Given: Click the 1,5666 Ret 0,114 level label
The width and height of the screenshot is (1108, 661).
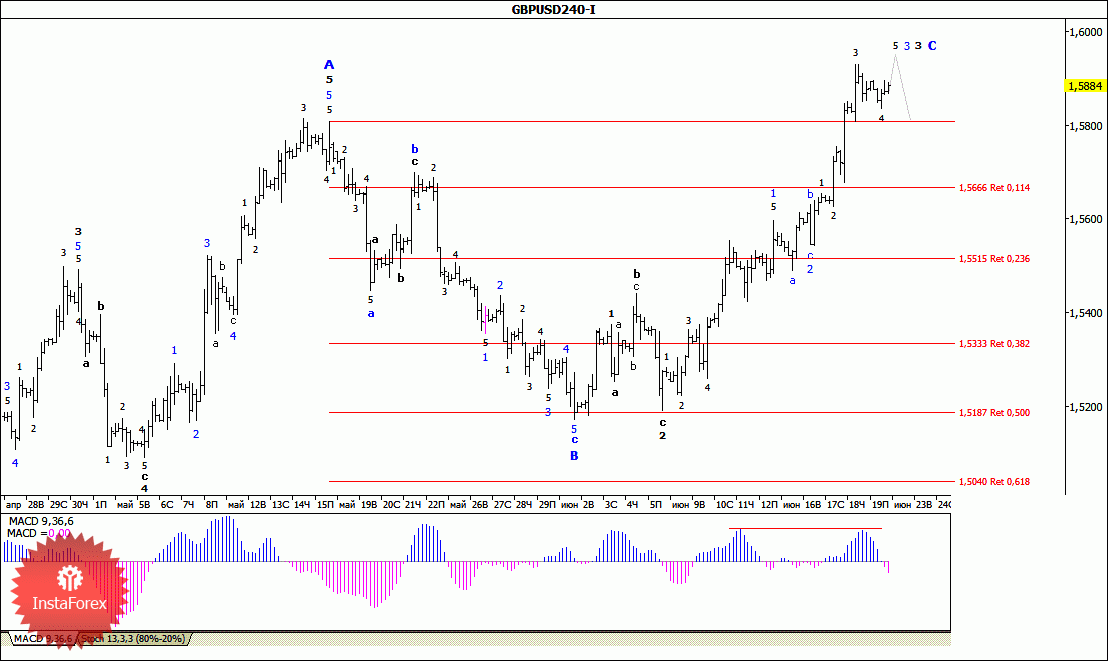Looking at the screenshot, I should [x=994, y=187].
